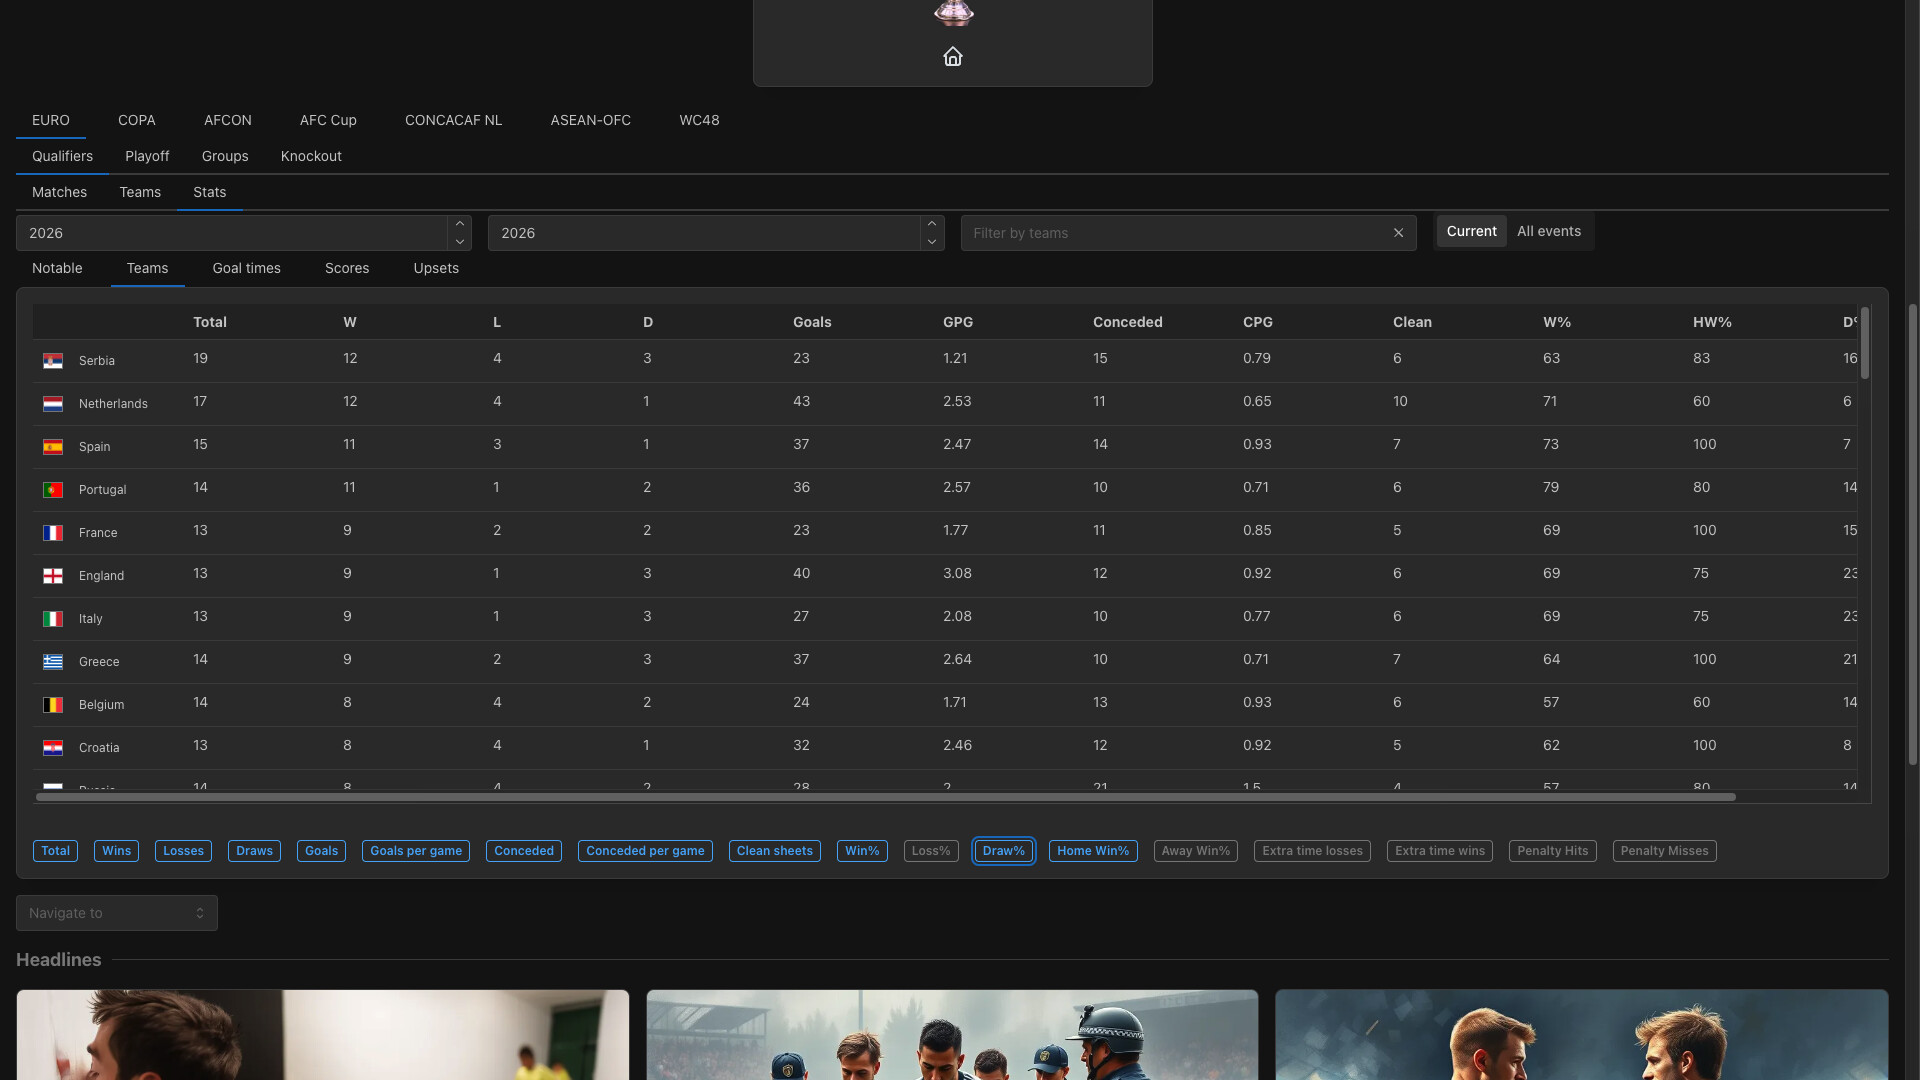This screenshot has height=1080, width=1920.
Task: Click the Portugal flag icon
Action: point(53,490)
